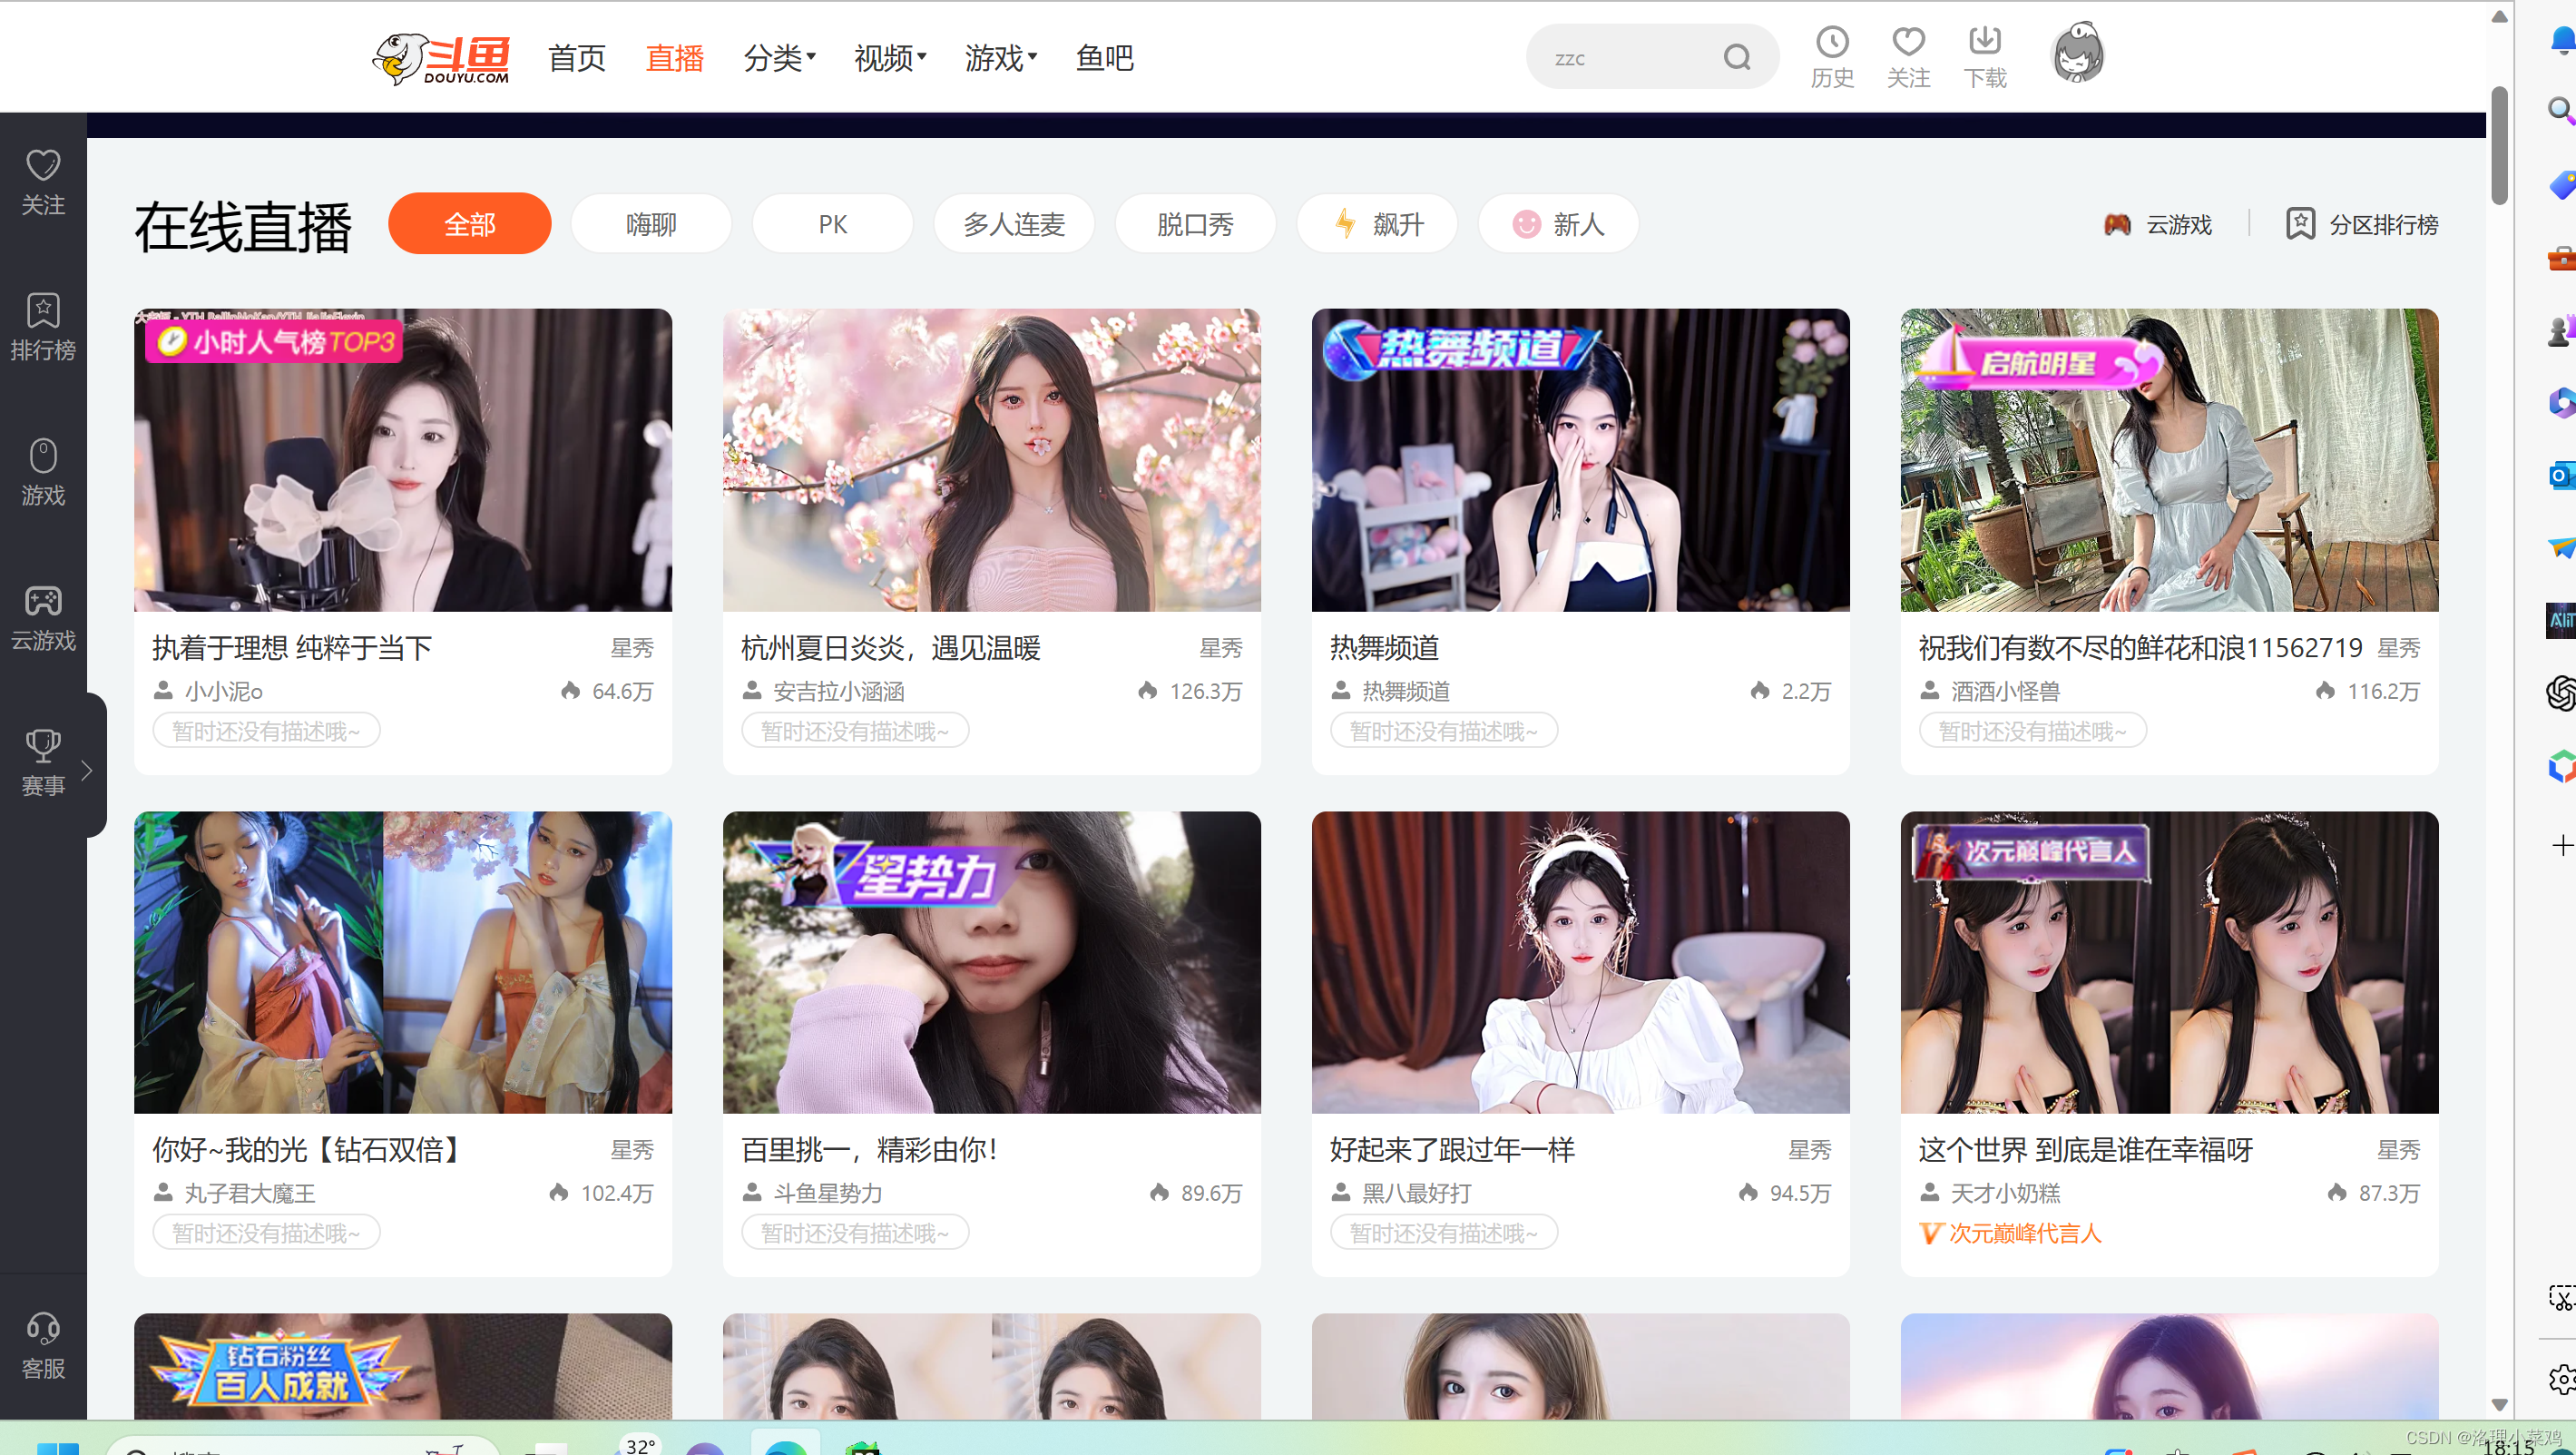Click the 关注 heart icon in header

pos(1908,42)
